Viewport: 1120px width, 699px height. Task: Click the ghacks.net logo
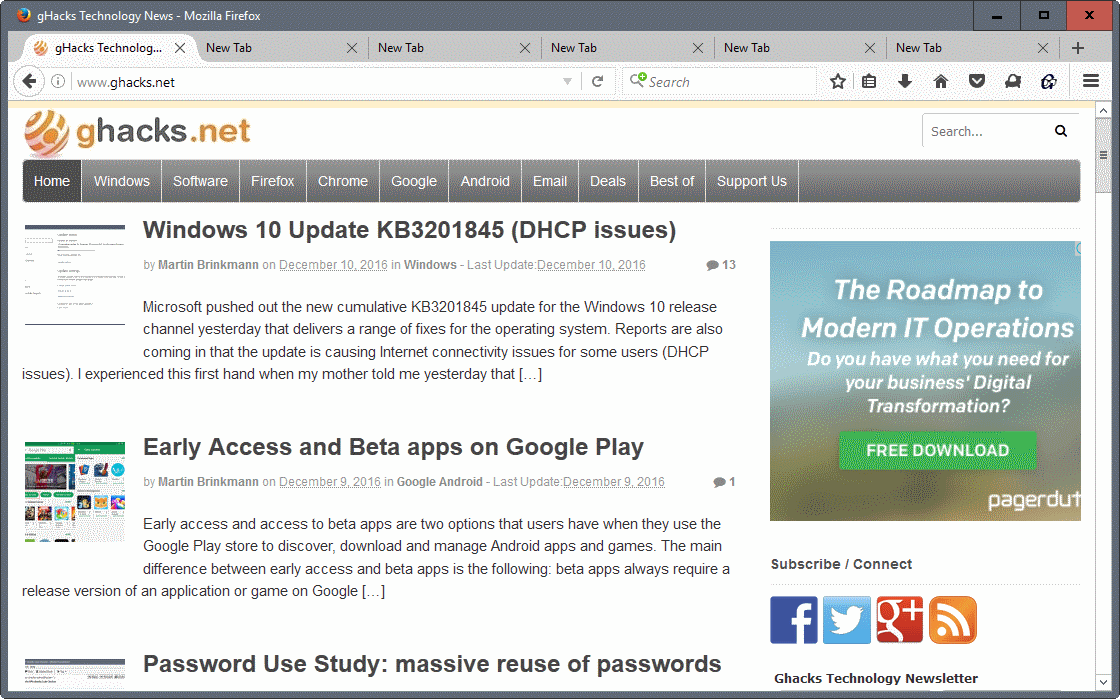tap(137, 132)
